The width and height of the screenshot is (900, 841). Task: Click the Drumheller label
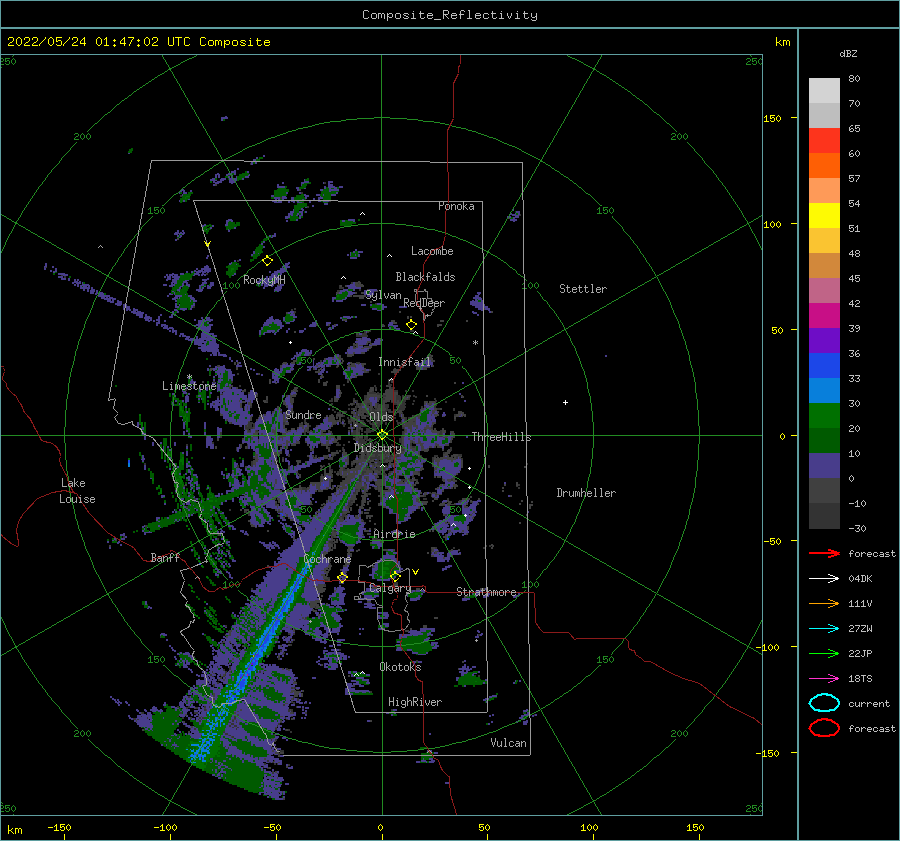(586, 493)
